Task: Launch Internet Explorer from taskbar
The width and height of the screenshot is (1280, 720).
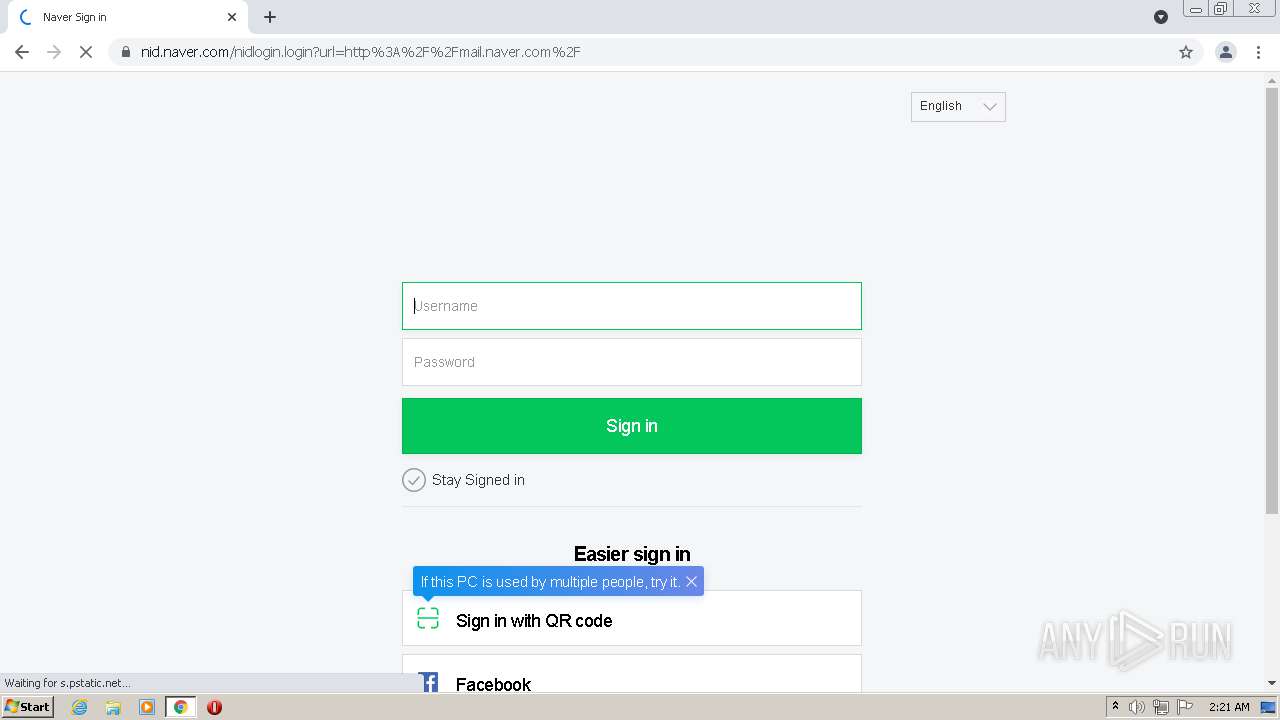Action: point(80,707)
